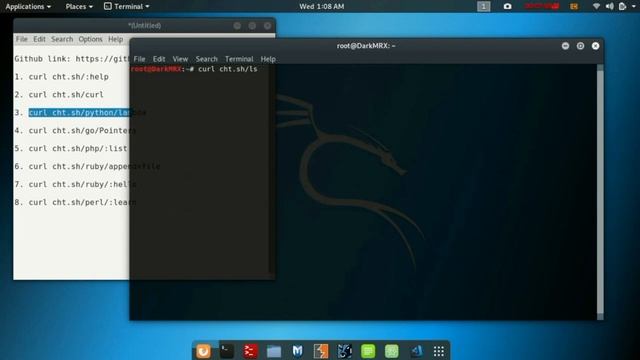Open the text editor's Search menu

click(x=62, y=39)
